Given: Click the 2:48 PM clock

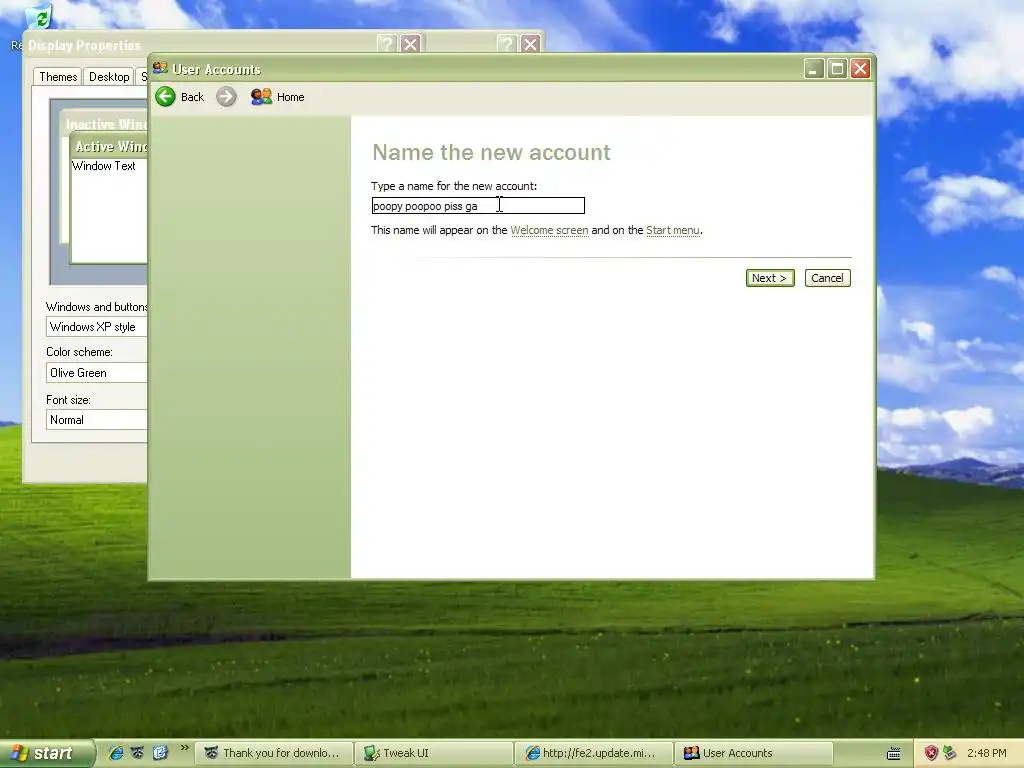Looking at the screenshot, I should 986,753.
